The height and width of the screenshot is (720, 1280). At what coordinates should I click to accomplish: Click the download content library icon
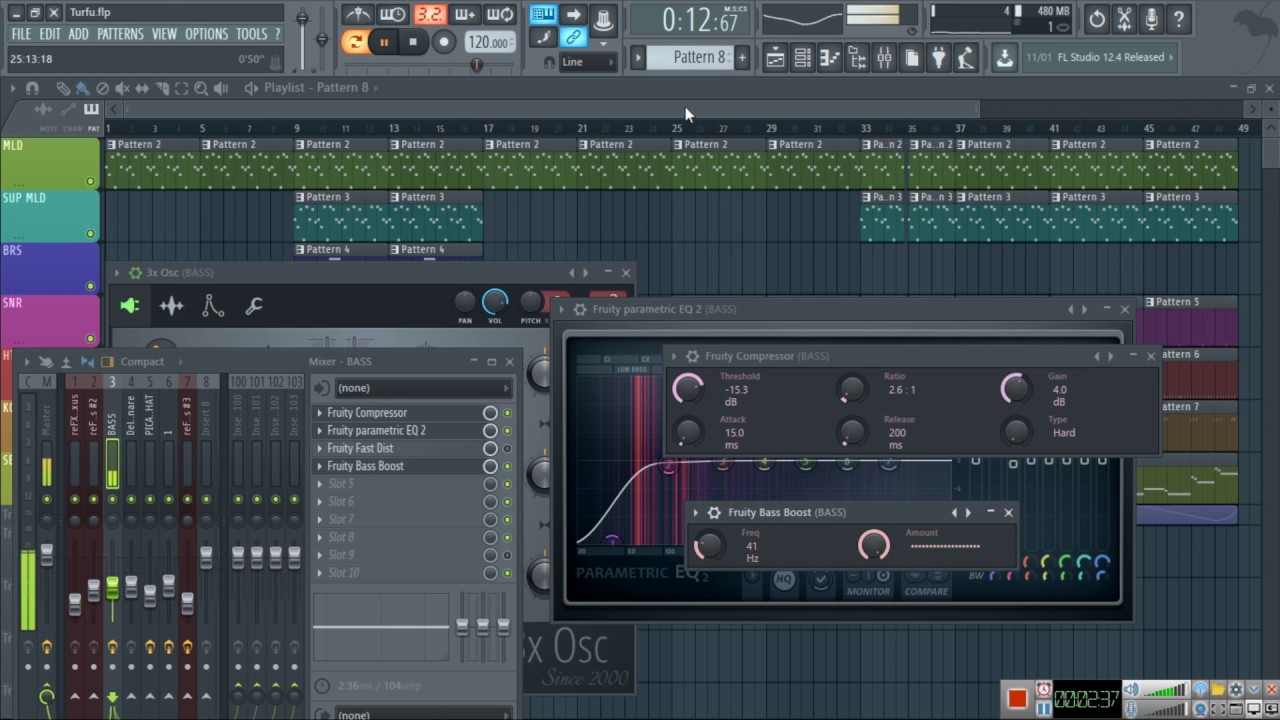(x=1004, y=58)
